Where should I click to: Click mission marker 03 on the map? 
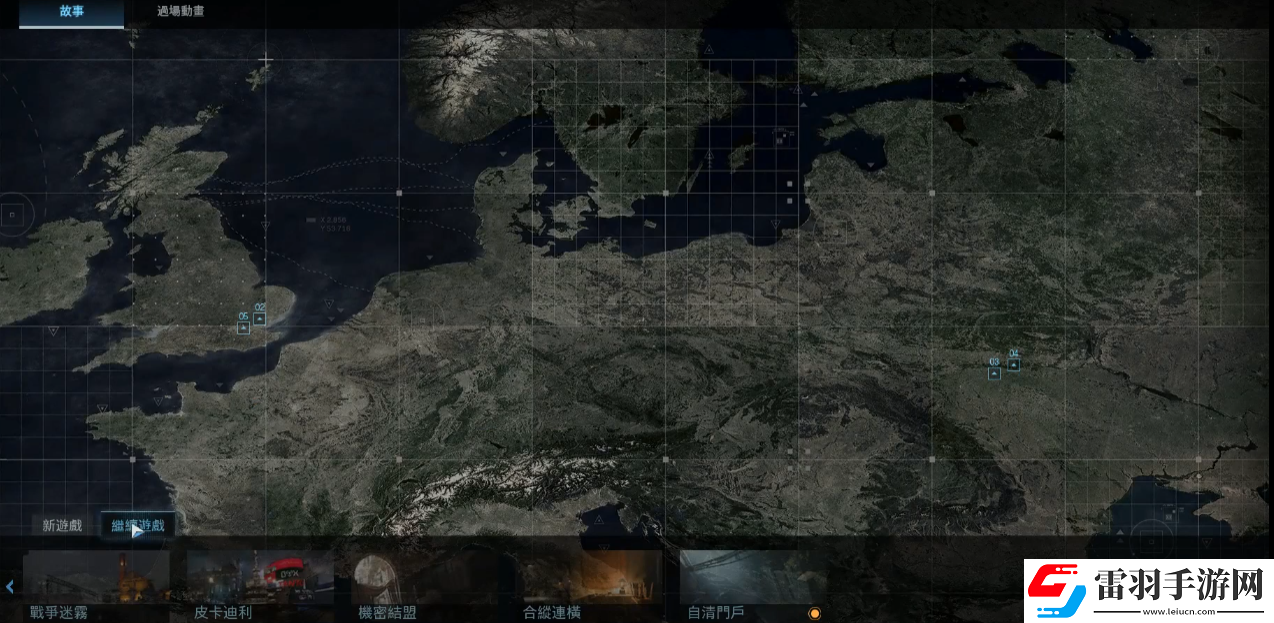click(994, 373)
